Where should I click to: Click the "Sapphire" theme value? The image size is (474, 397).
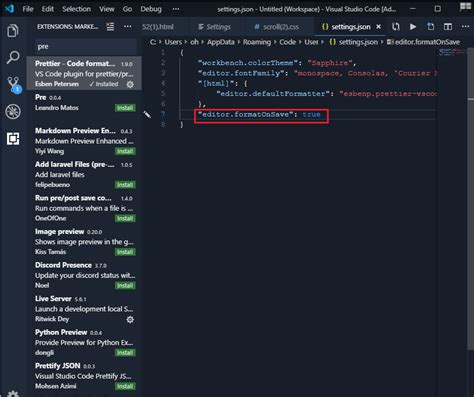(330, 63)
